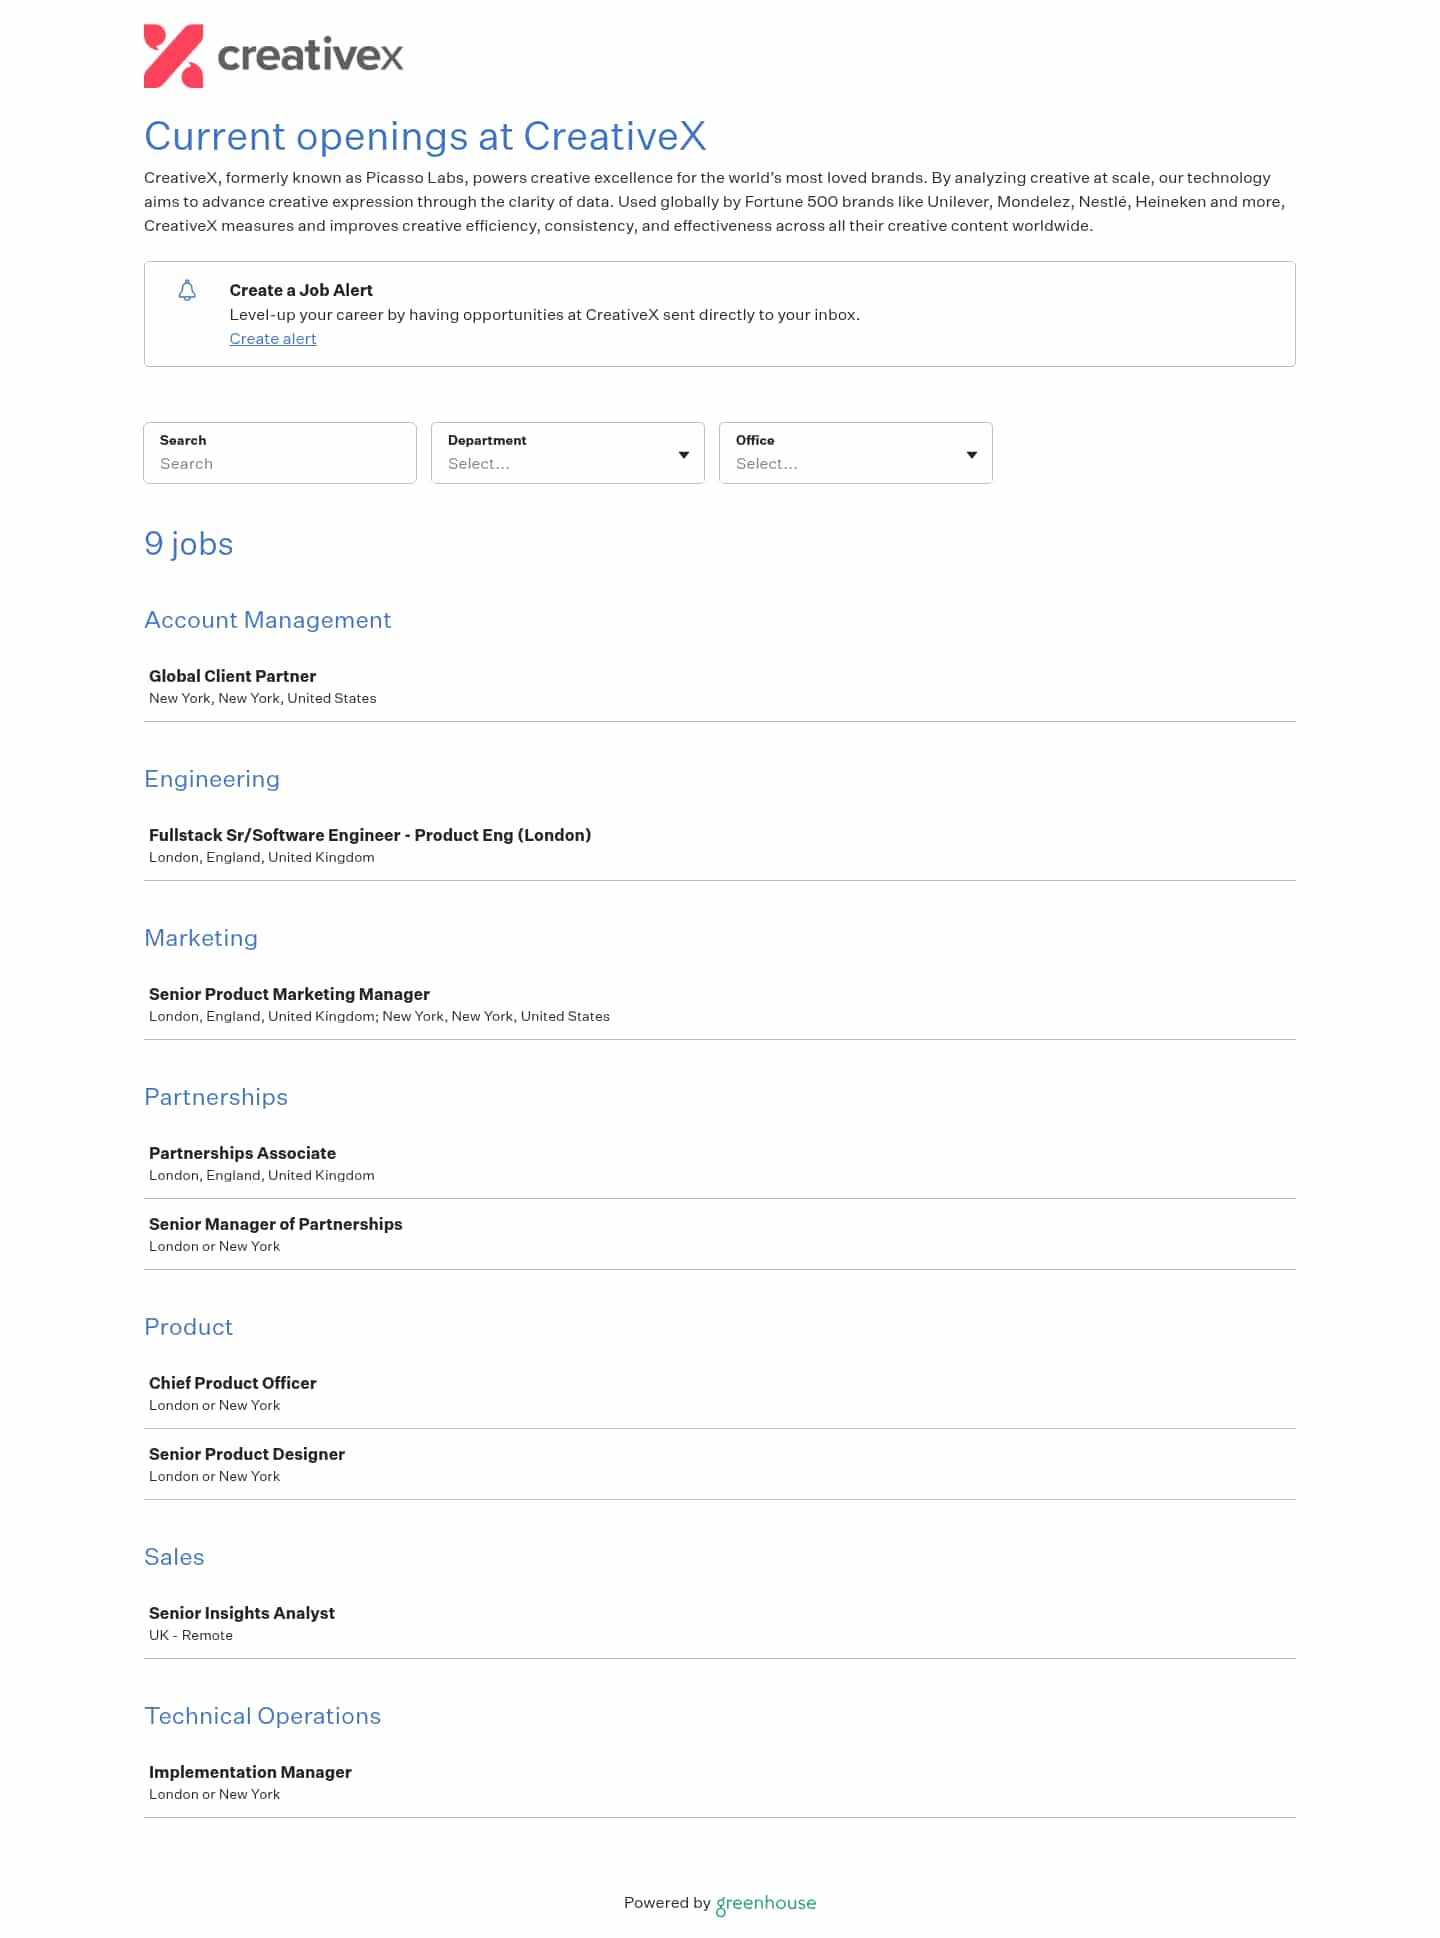Select the Senior Product Marketing Manager role
The width and height of the screenshot is (1440, 1938).
pyautogui.click(x=289, y=994)
